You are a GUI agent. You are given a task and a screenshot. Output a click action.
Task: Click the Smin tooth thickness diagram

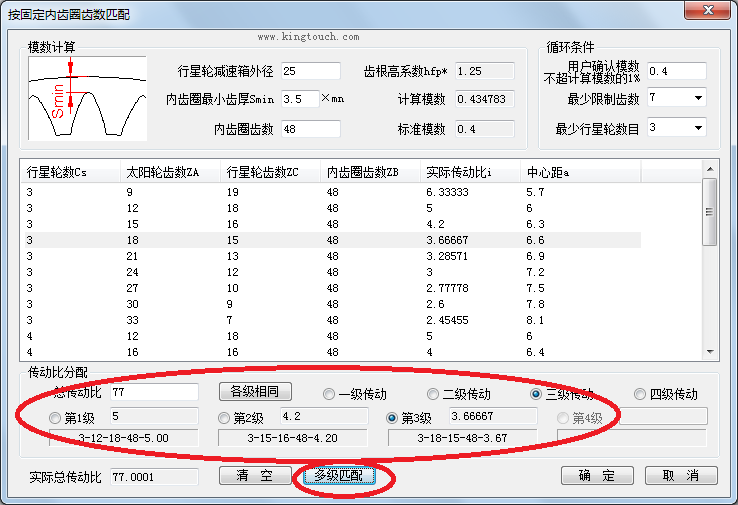click(88, 98)
